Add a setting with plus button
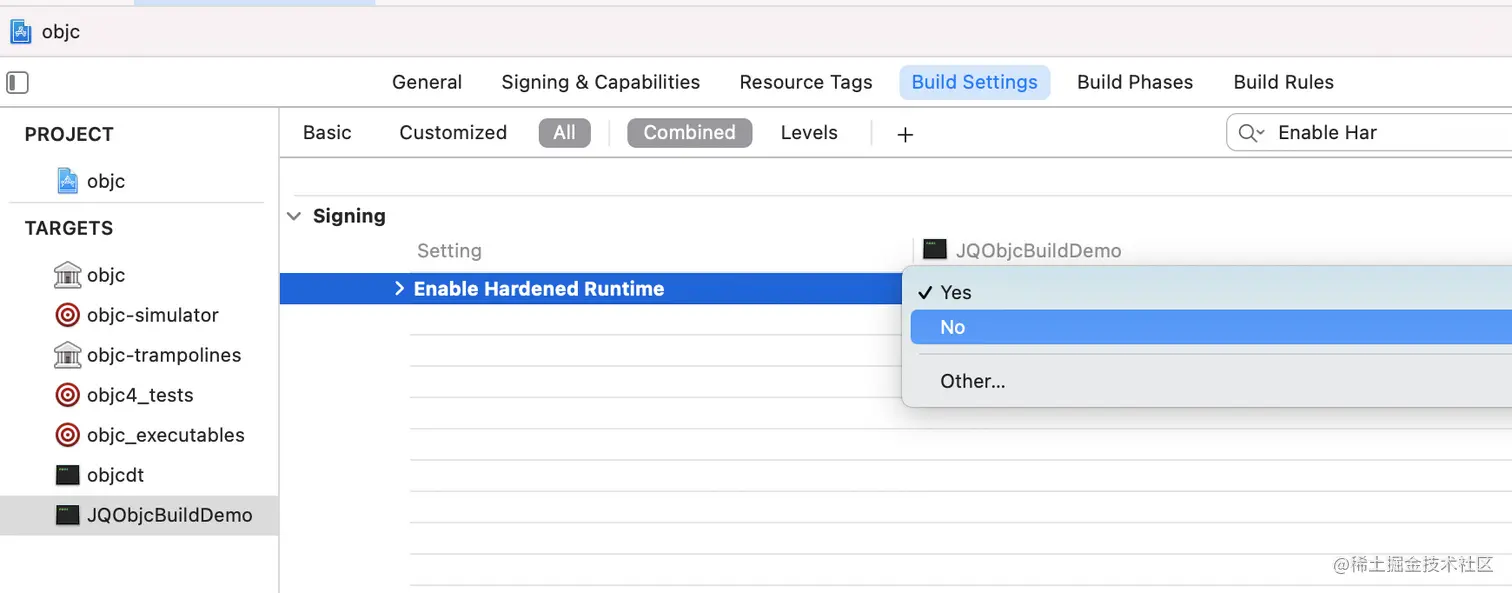Viewport: 1512px width, 593px height. click(905, 134)
